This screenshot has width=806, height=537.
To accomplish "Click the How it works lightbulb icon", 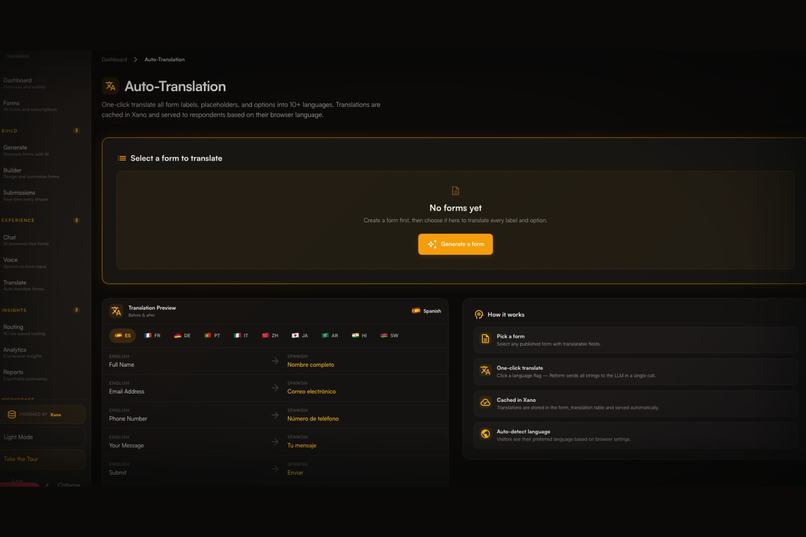I will [x=479, y=314].
